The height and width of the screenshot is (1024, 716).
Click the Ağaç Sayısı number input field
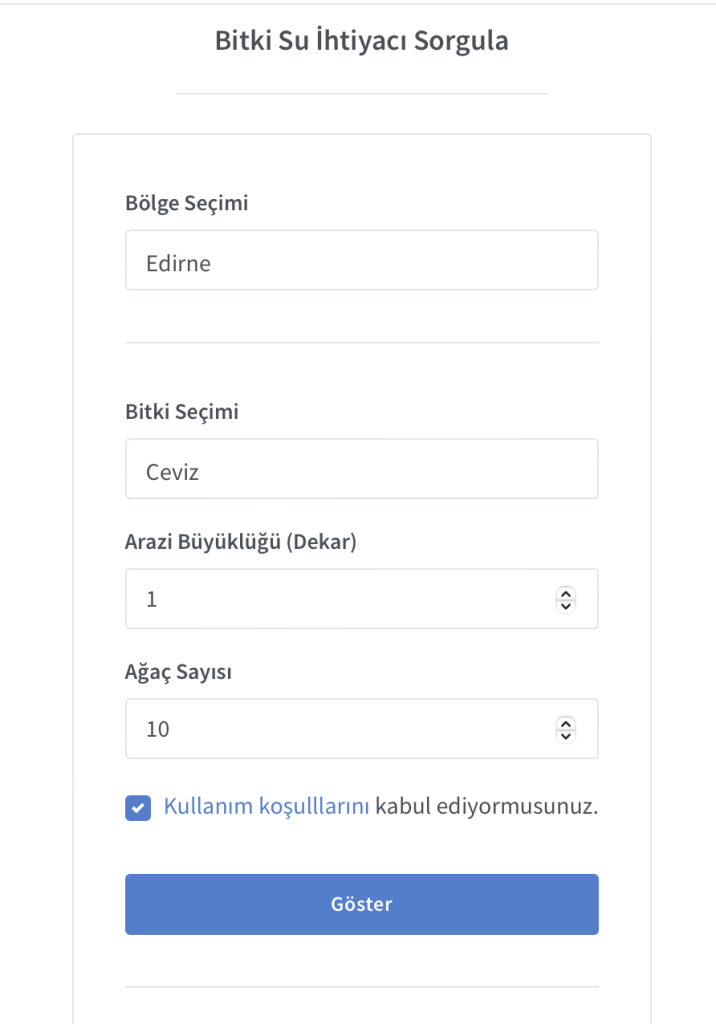pos(340,729)
